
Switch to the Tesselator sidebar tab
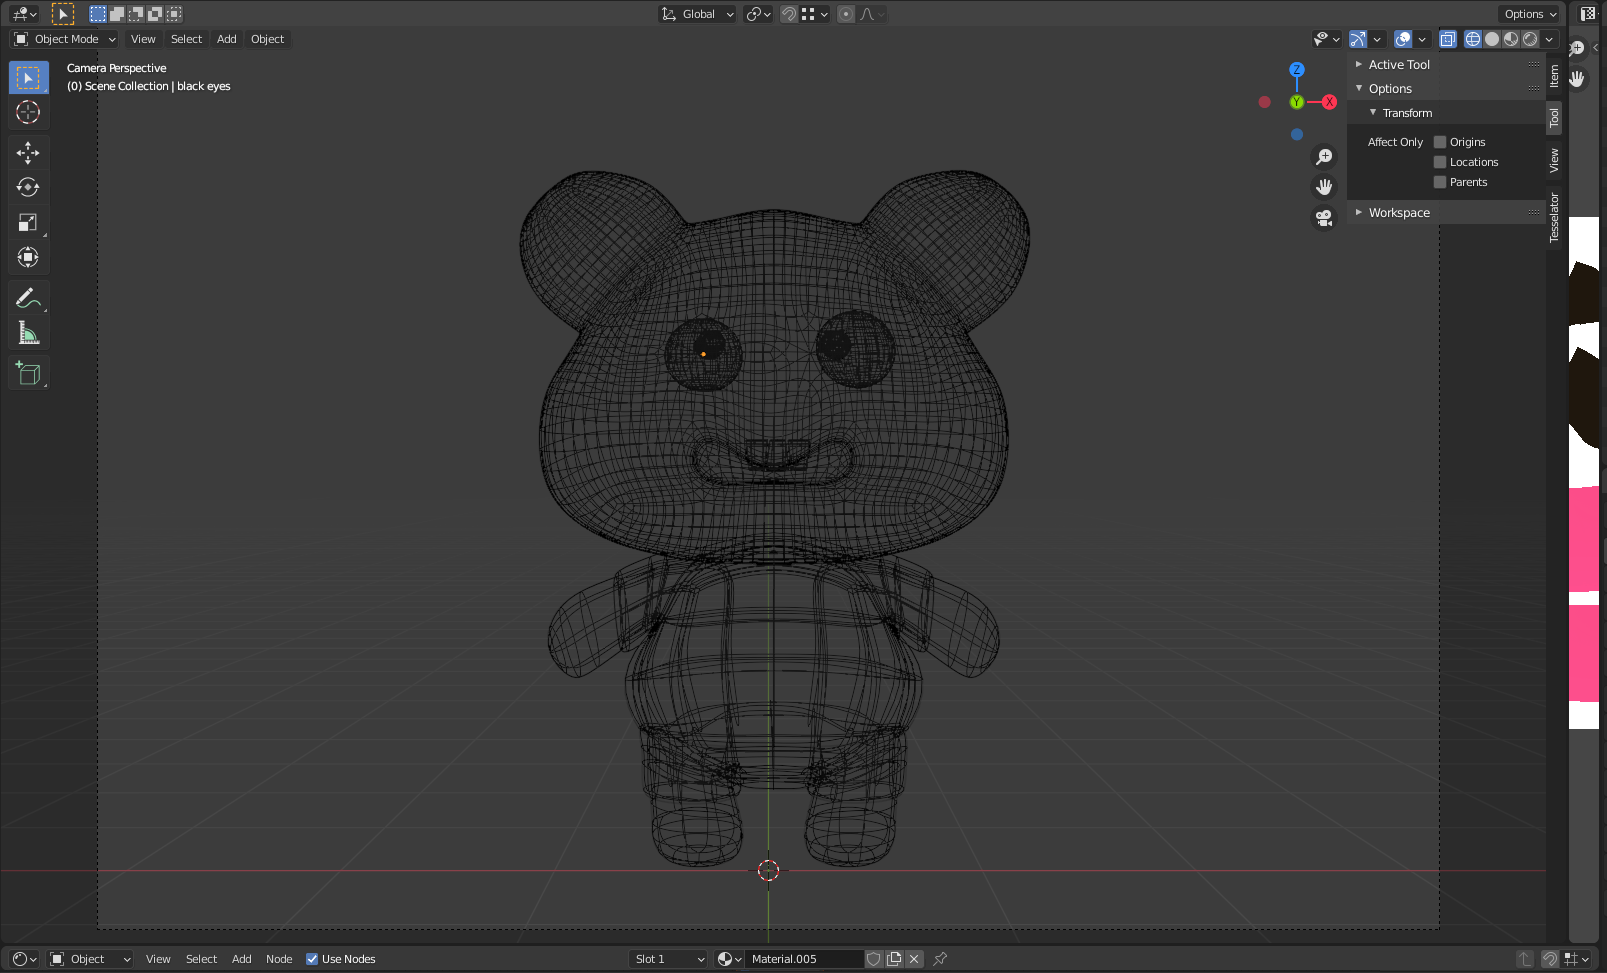pos(1554,217)
